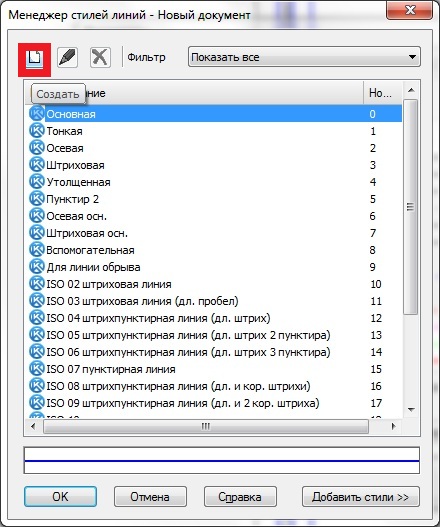Click the Edit style pencil icon
This screenshot has width=440, height=527.
tap(68, 57)
